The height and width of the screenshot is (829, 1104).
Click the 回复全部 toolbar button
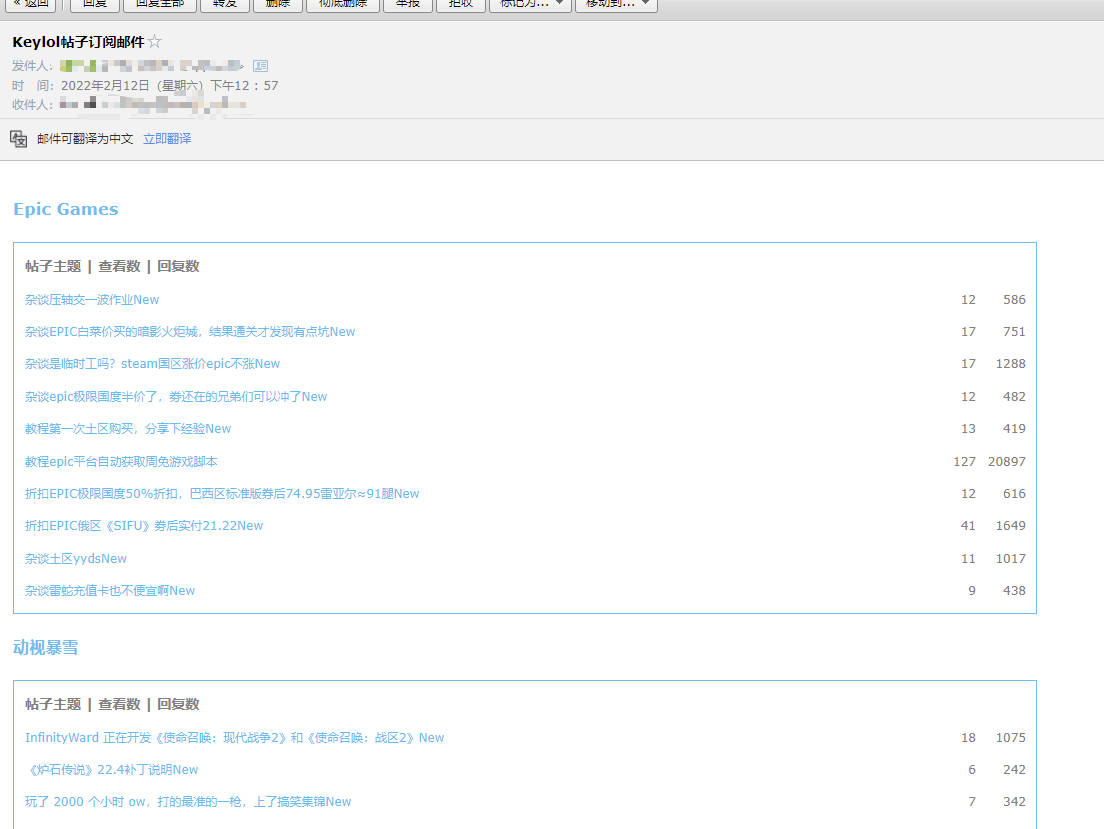click(x=160, y=4)
